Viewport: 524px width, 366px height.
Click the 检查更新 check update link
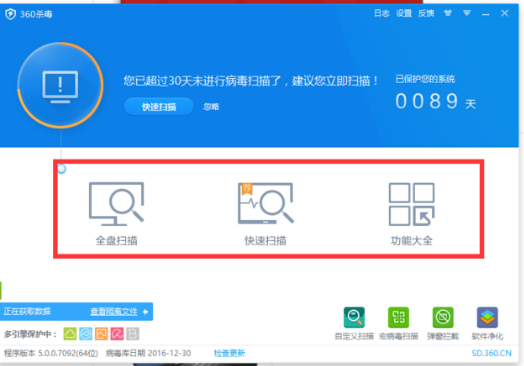229,353
